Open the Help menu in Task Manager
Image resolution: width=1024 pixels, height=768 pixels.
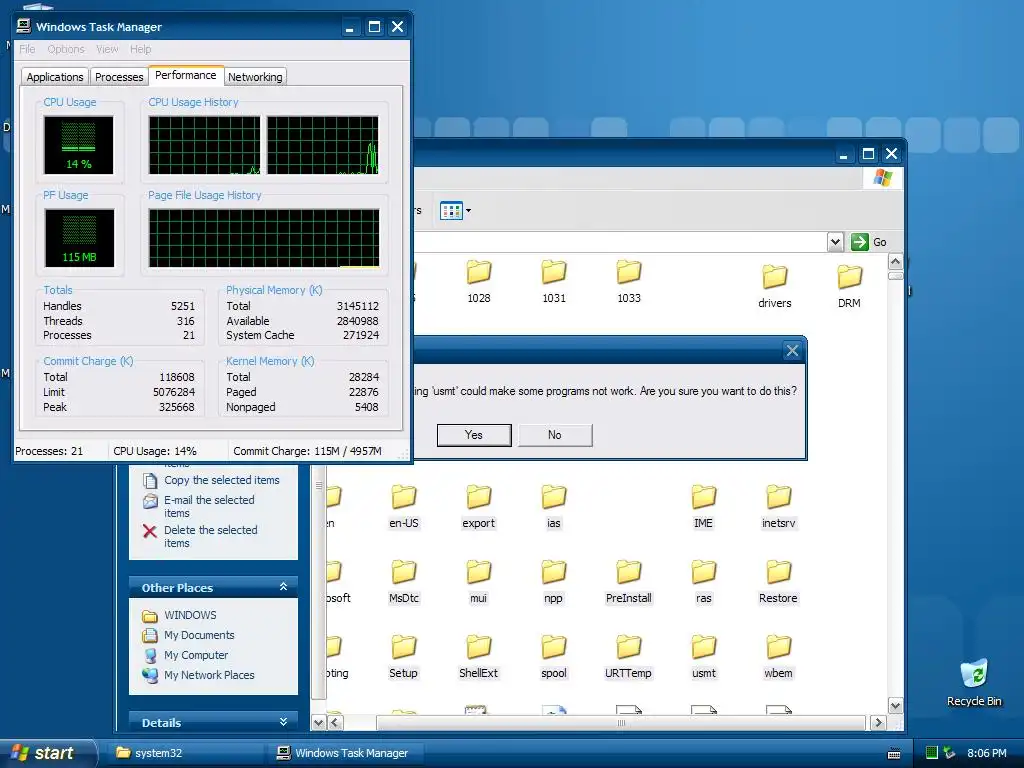(140, 49)
